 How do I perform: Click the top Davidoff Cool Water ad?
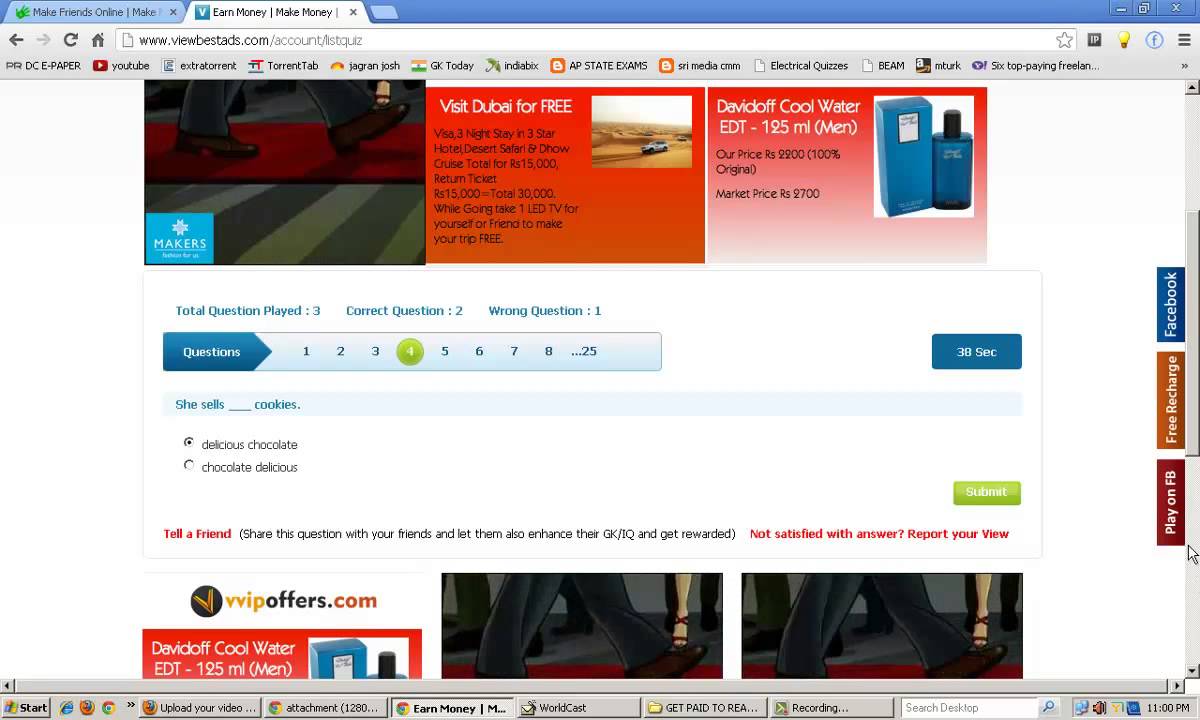point(848,175)
